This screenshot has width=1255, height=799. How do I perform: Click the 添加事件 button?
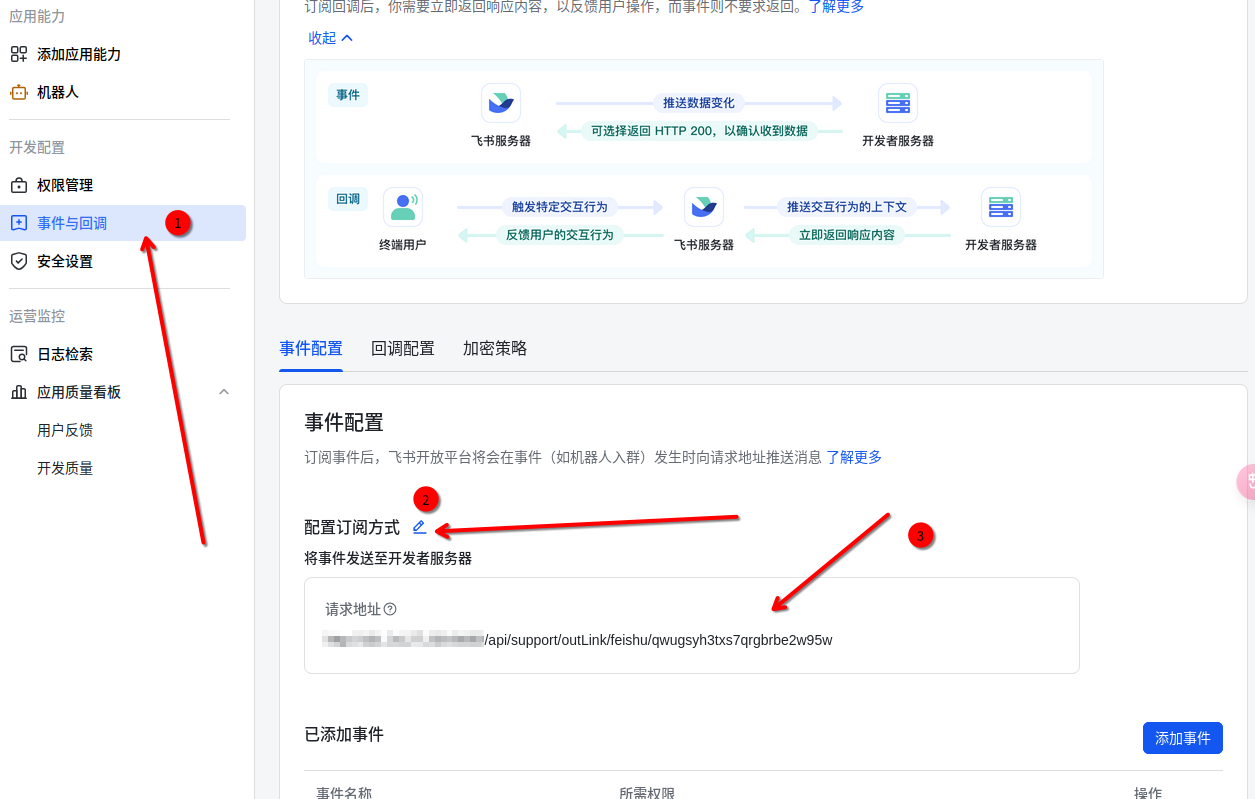coord(1182,737)
